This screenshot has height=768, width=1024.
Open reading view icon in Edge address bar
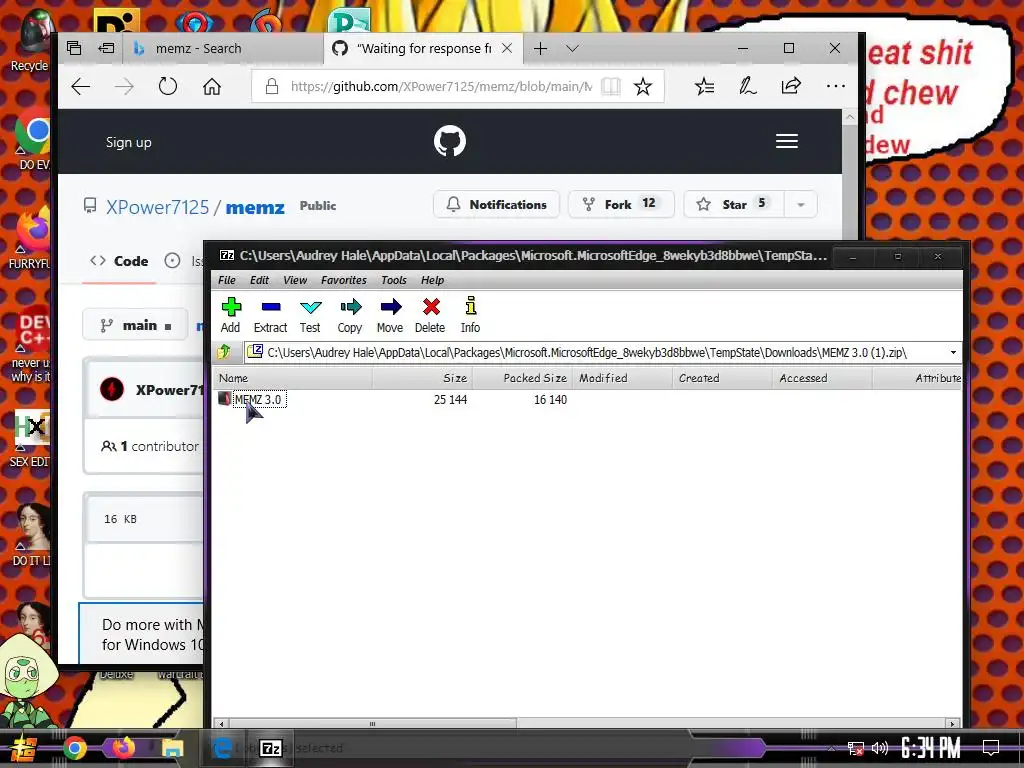(x=611, y=86)
